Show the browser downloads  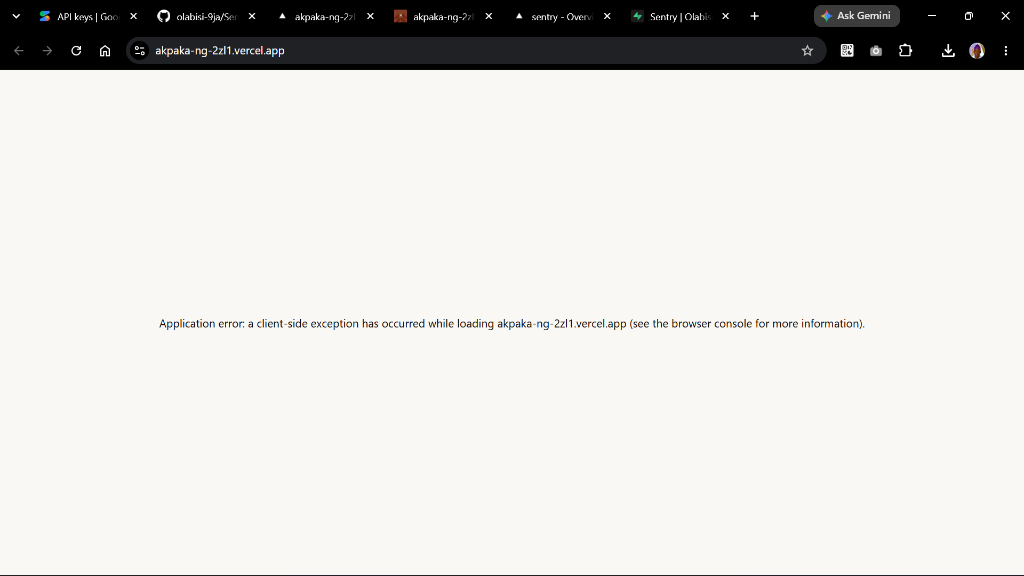point(948,51)
